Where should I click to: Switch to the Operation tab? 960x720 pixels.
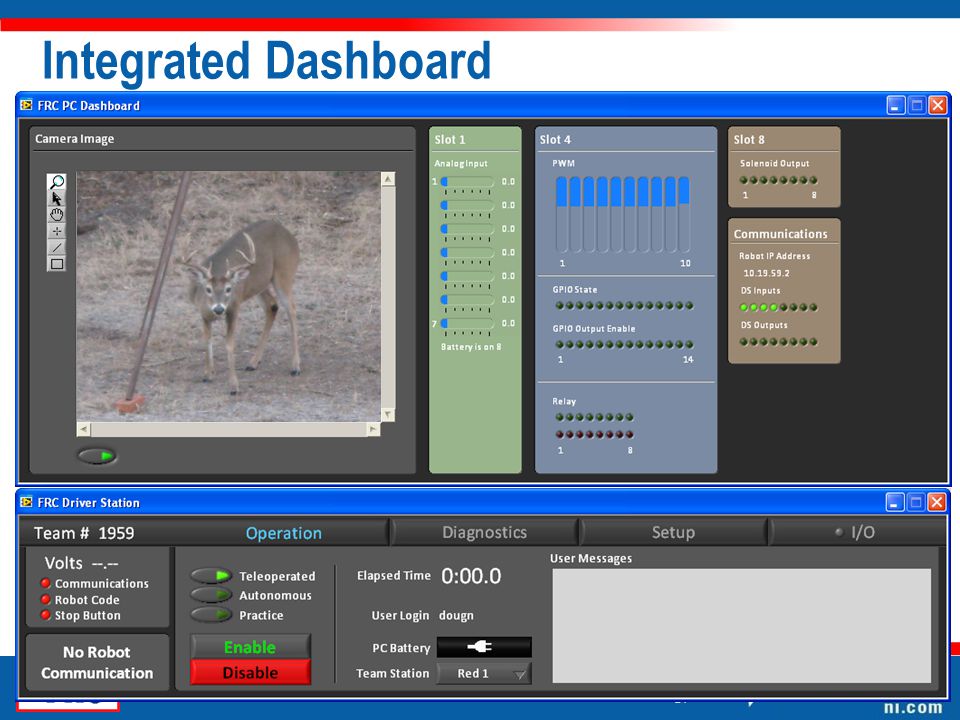click(x=283, y=533)
